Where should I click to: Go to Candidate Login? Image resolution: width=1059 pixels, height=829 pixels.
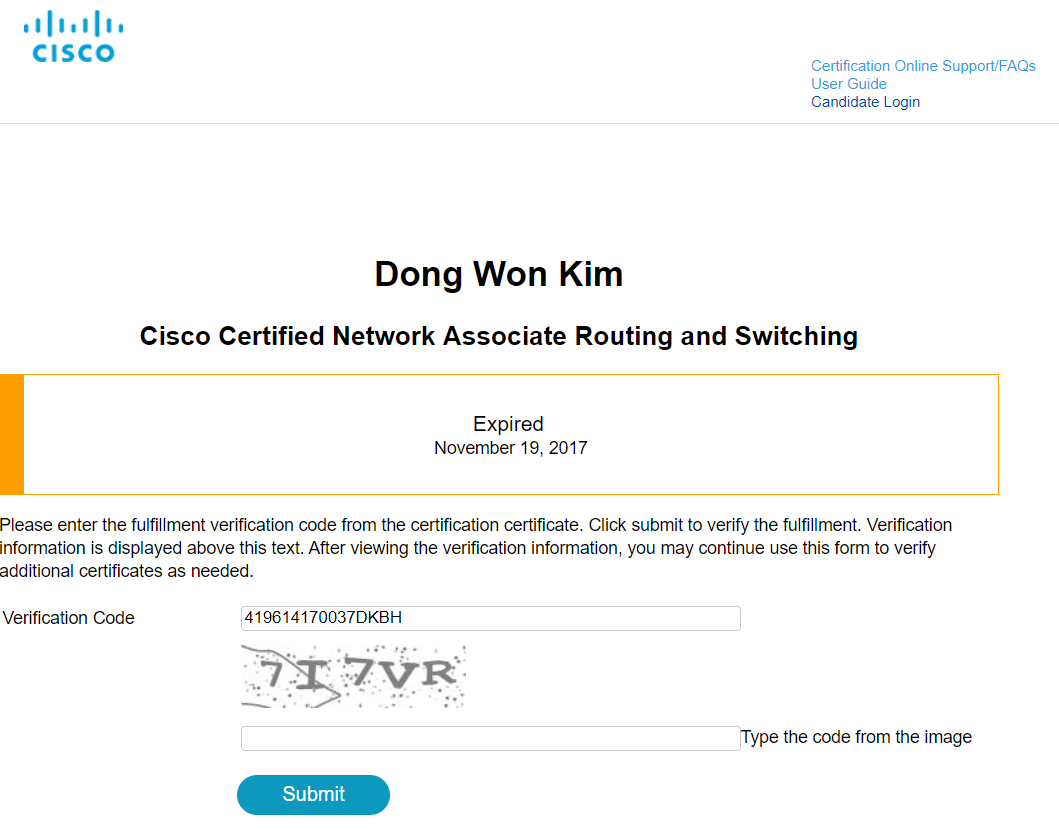(865, 102)
